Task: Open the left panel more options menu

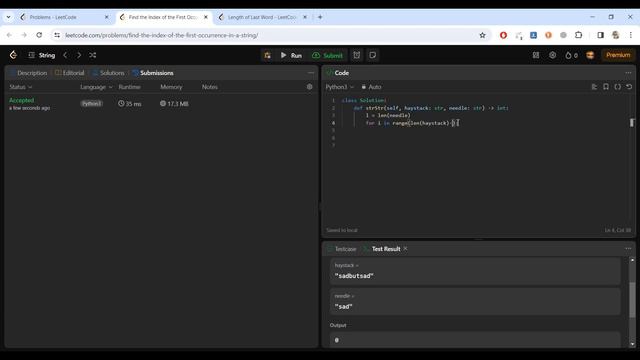Action: (x=311, y=73)
